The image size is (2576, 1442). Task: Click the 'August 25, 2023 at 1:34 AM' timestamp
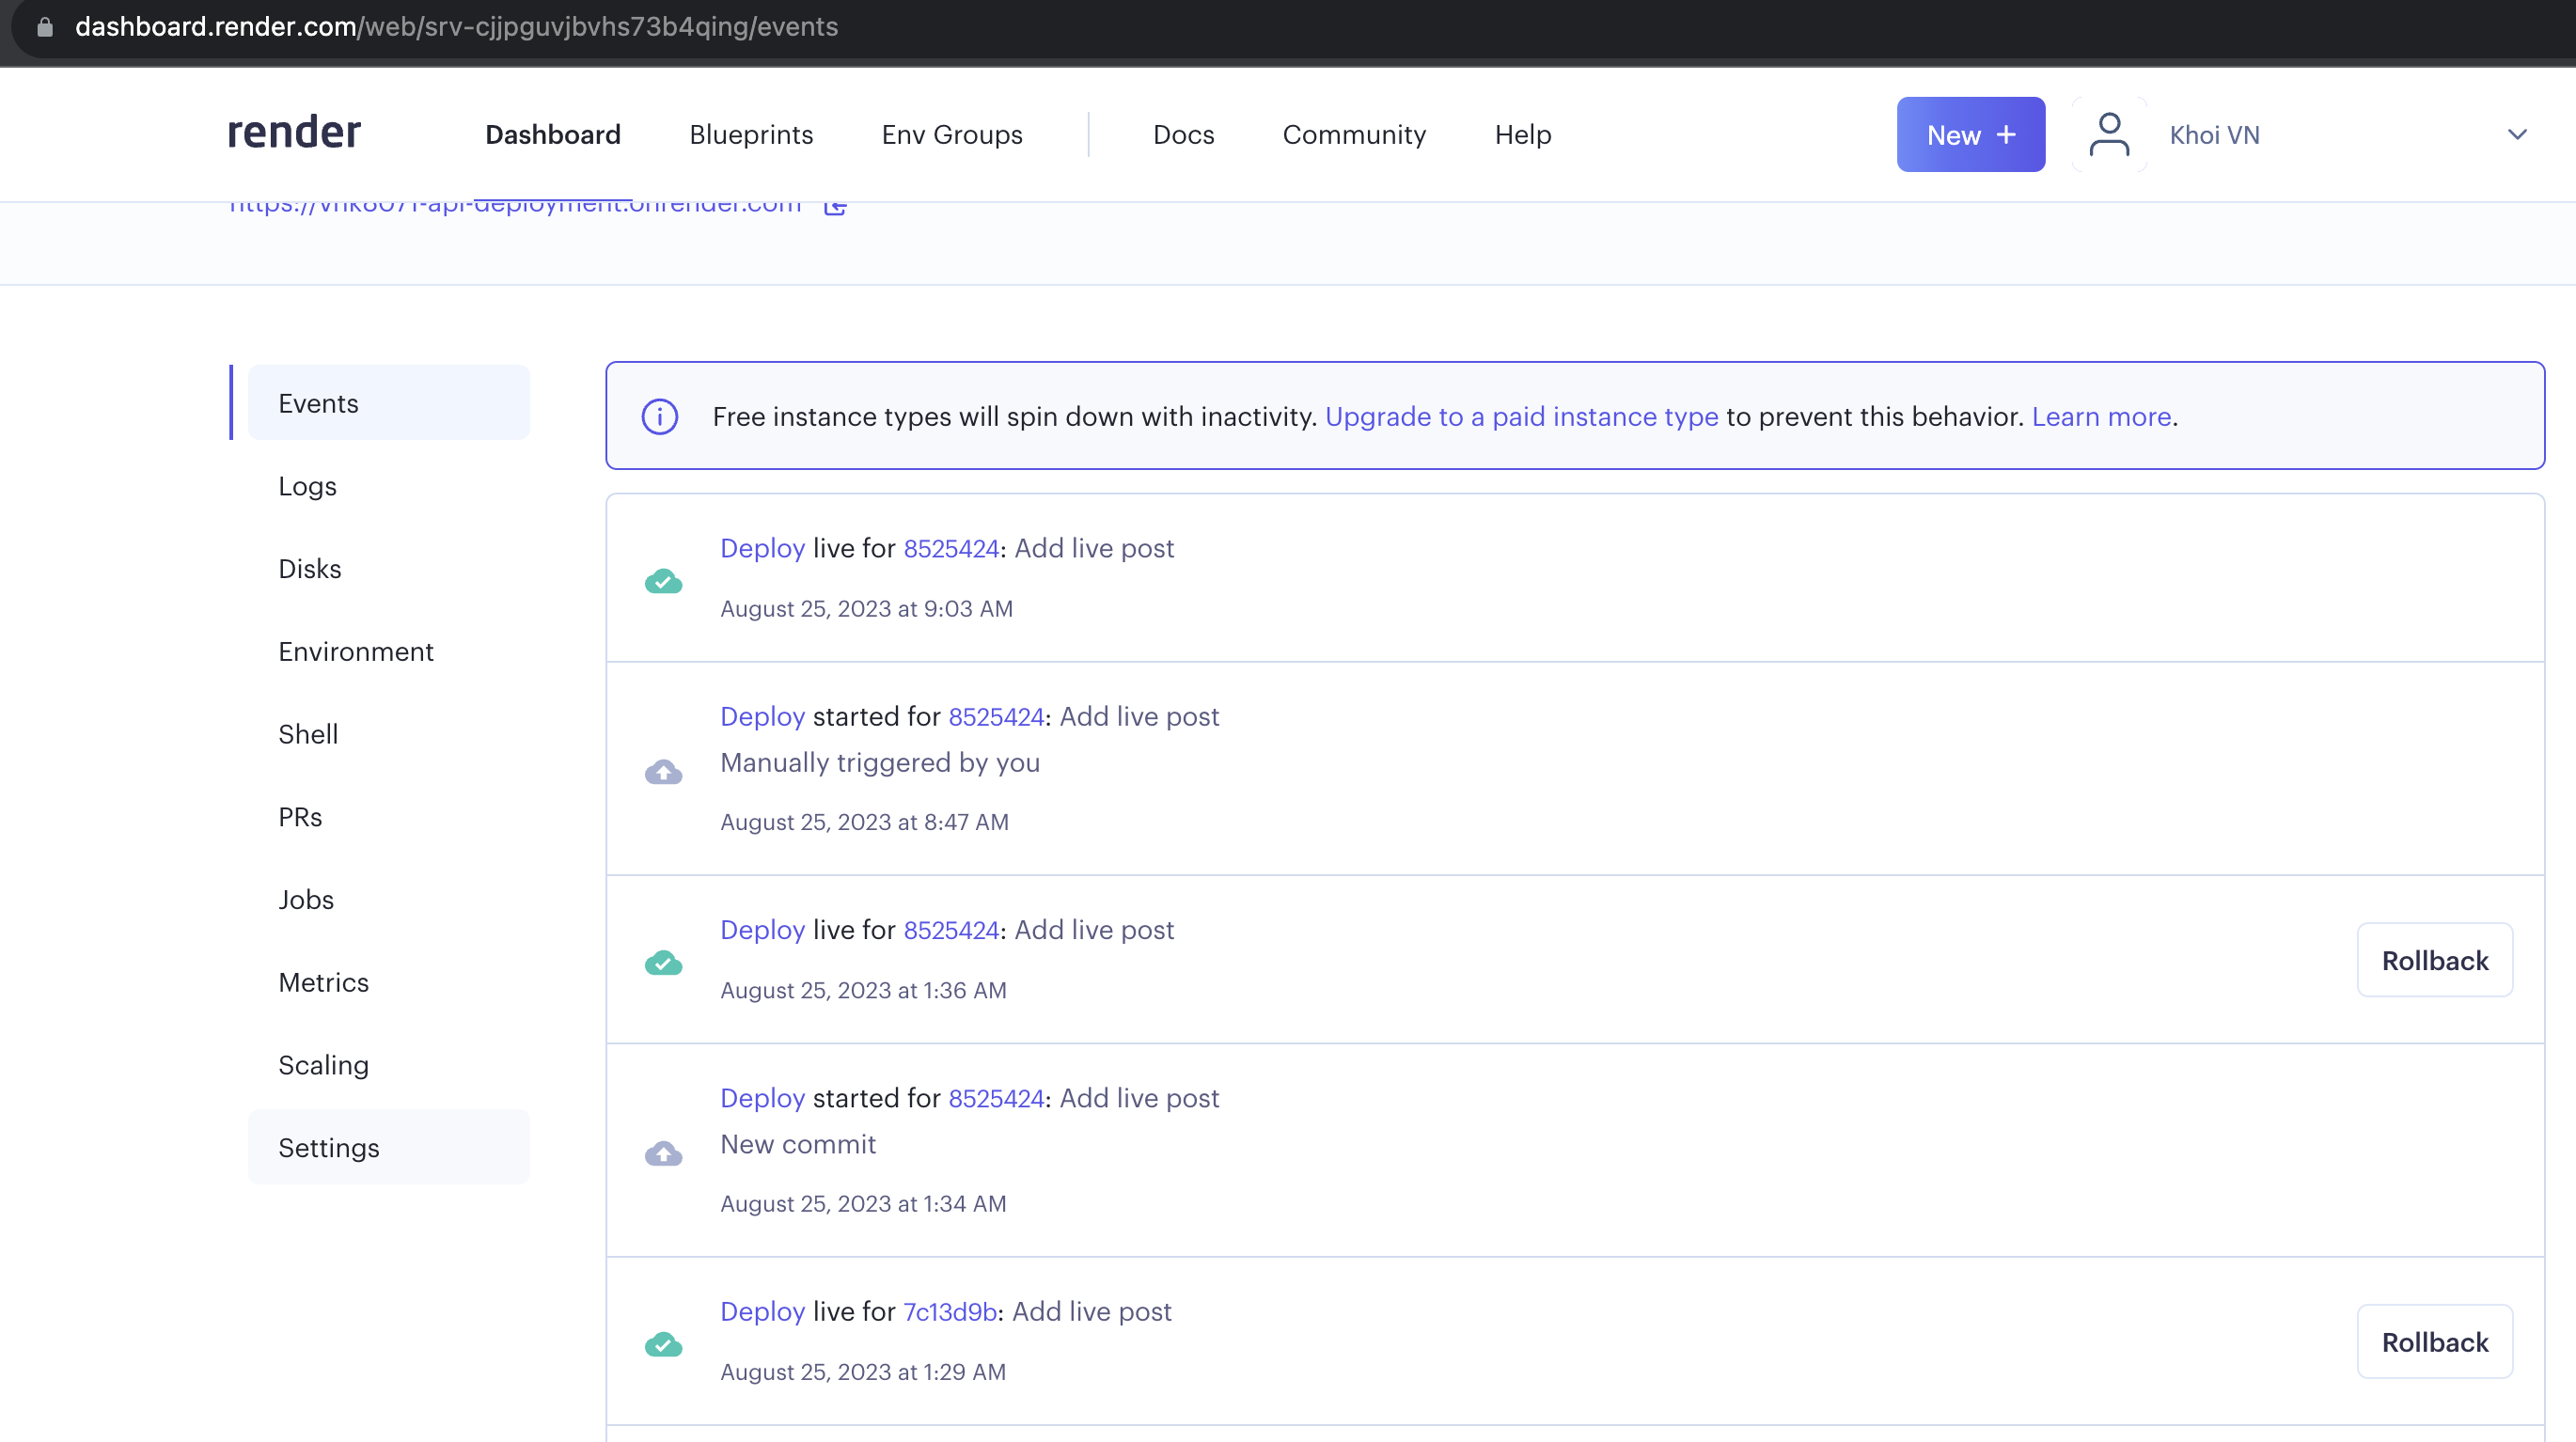[863, 1203]
